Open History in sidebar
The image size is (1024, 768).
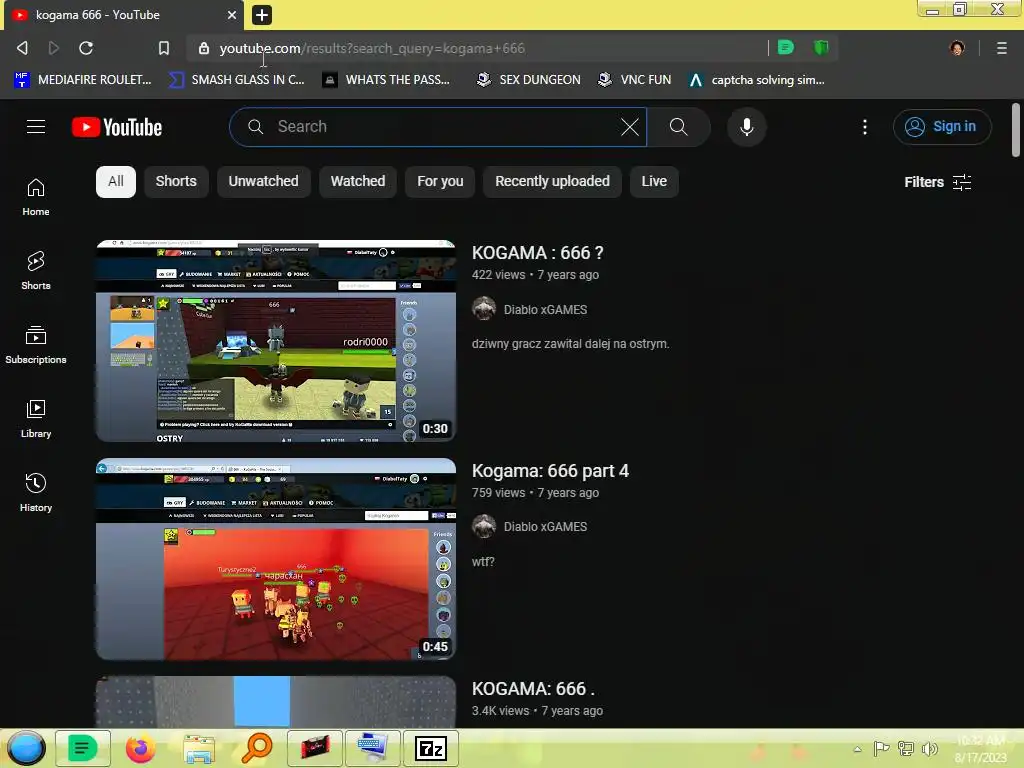[x=36, y=492]
